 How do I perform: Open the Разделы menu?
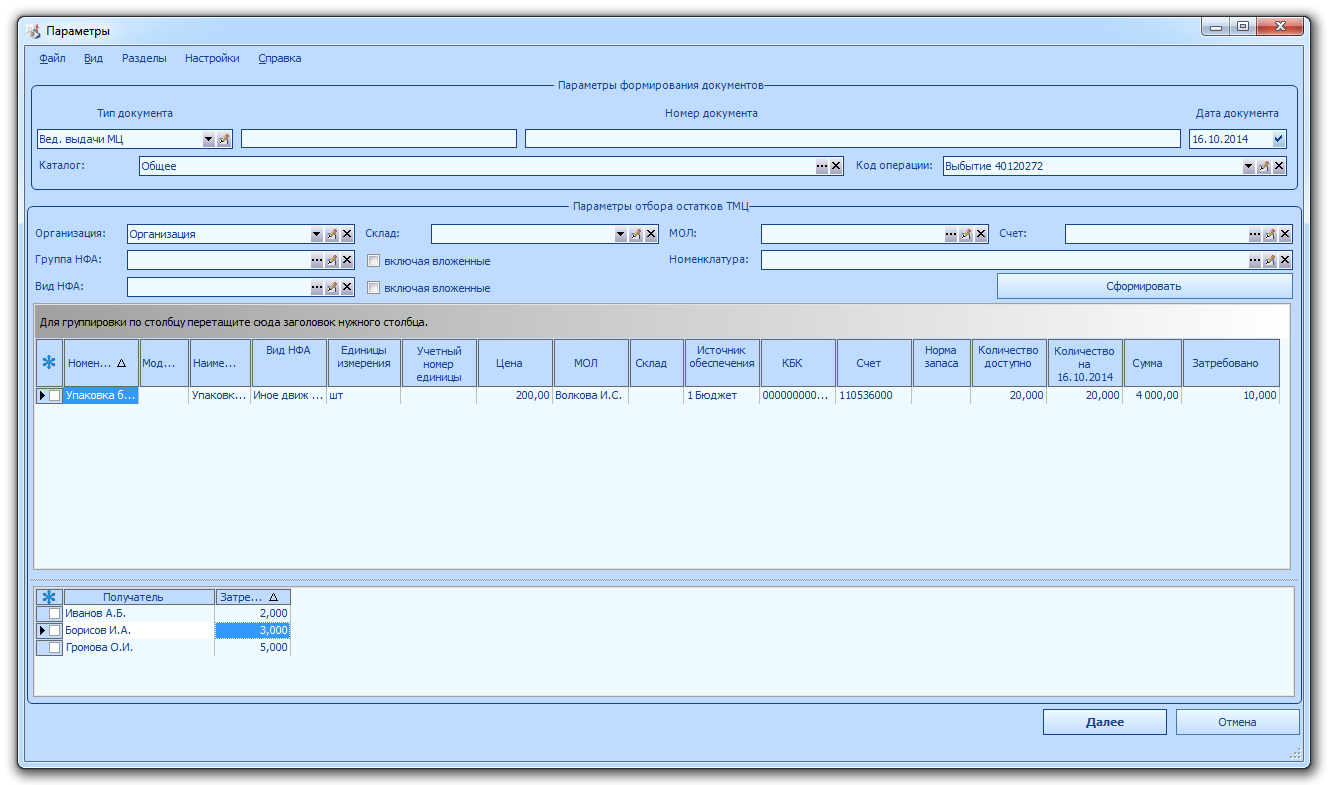[x=144, y=58]
